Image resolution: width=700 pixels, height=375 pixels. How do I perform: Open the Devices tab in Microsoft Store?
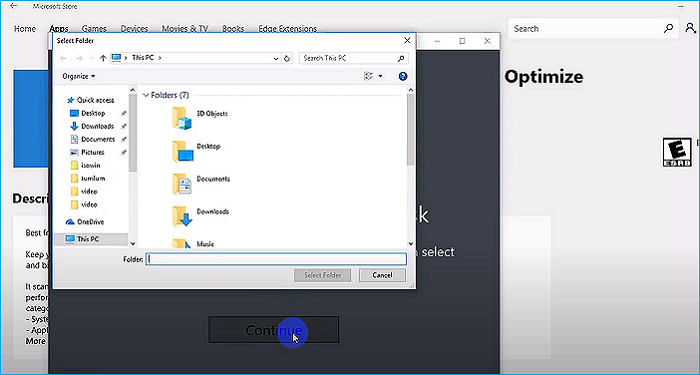point(134,29)
